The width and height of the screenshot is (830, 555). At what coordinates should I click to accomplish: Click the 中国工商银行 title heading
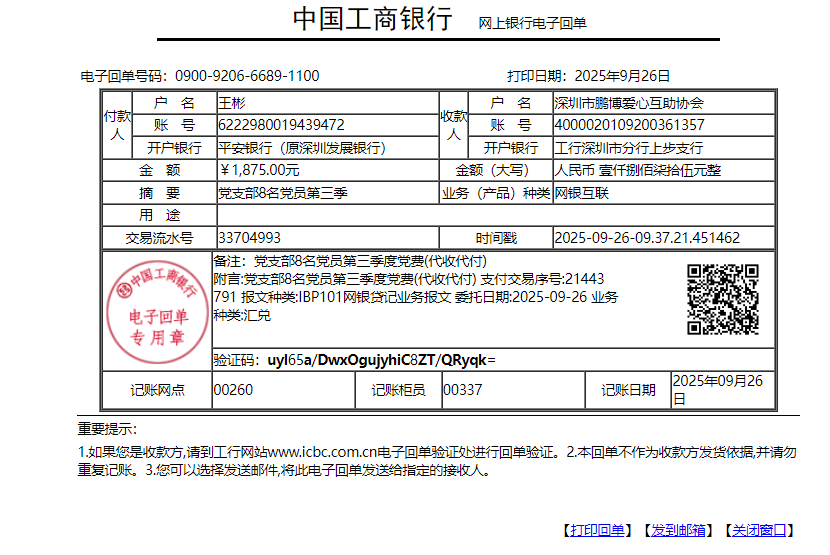pyautogui.click(x=372, y=20)
